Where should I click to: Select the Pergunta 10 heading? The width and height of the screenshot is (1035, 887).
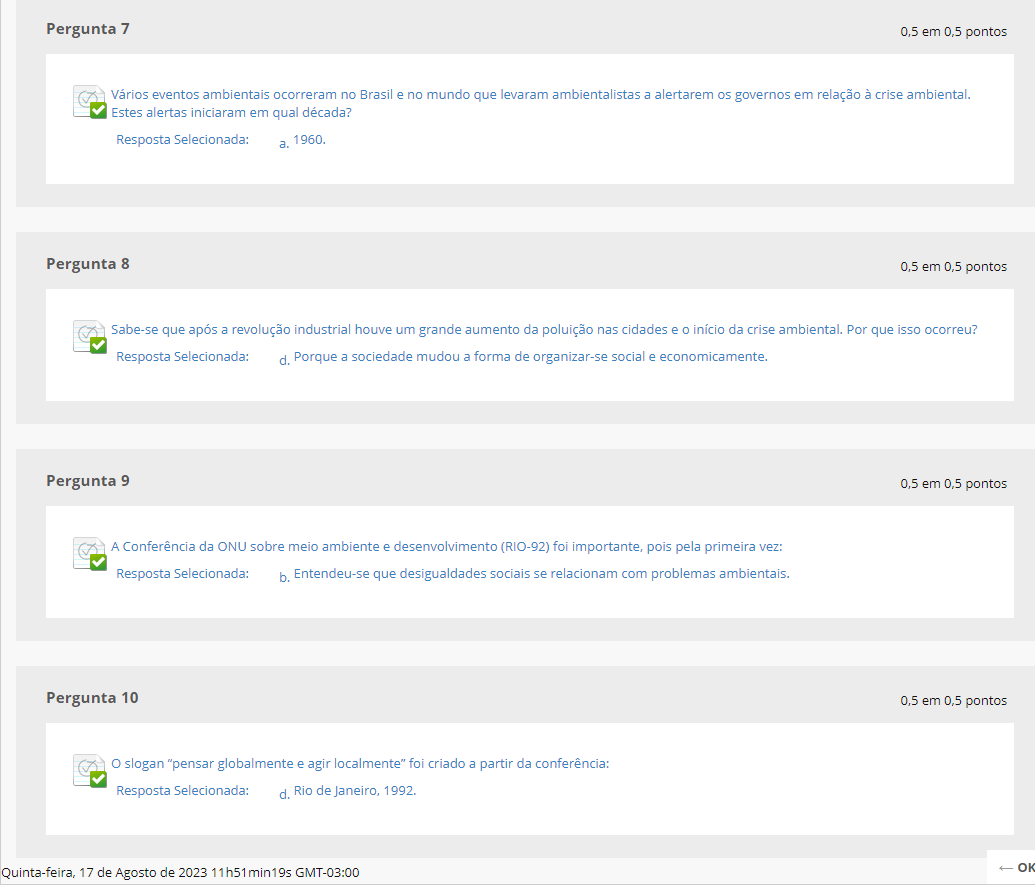pyautogui.click(x=92, y=698)
